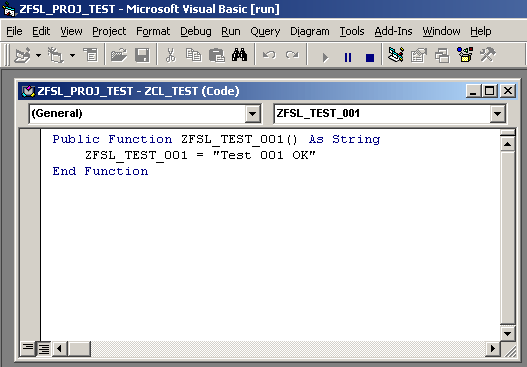Click the code scroll-down arrow button
The image size is (527, 367).
click(508, 333)
